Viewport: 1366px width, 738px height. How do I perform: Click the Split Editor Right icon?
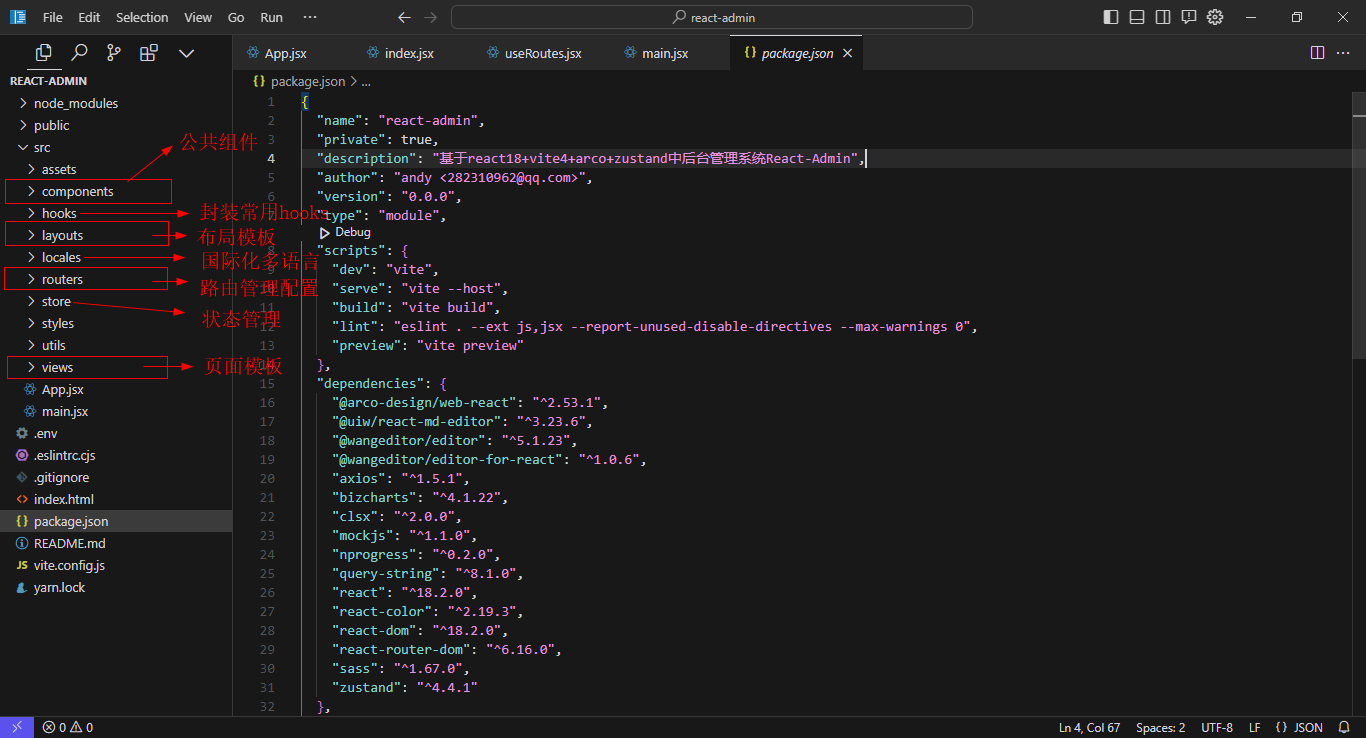[1317, 53]
